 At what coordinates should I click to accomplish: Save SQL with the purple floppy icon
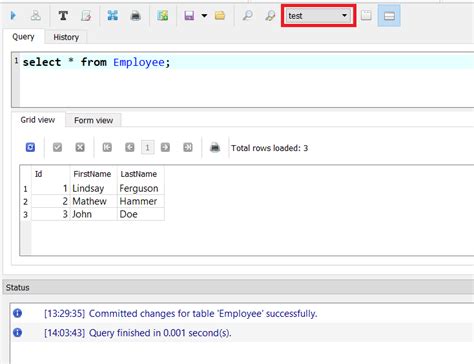[x=189, y=15]
